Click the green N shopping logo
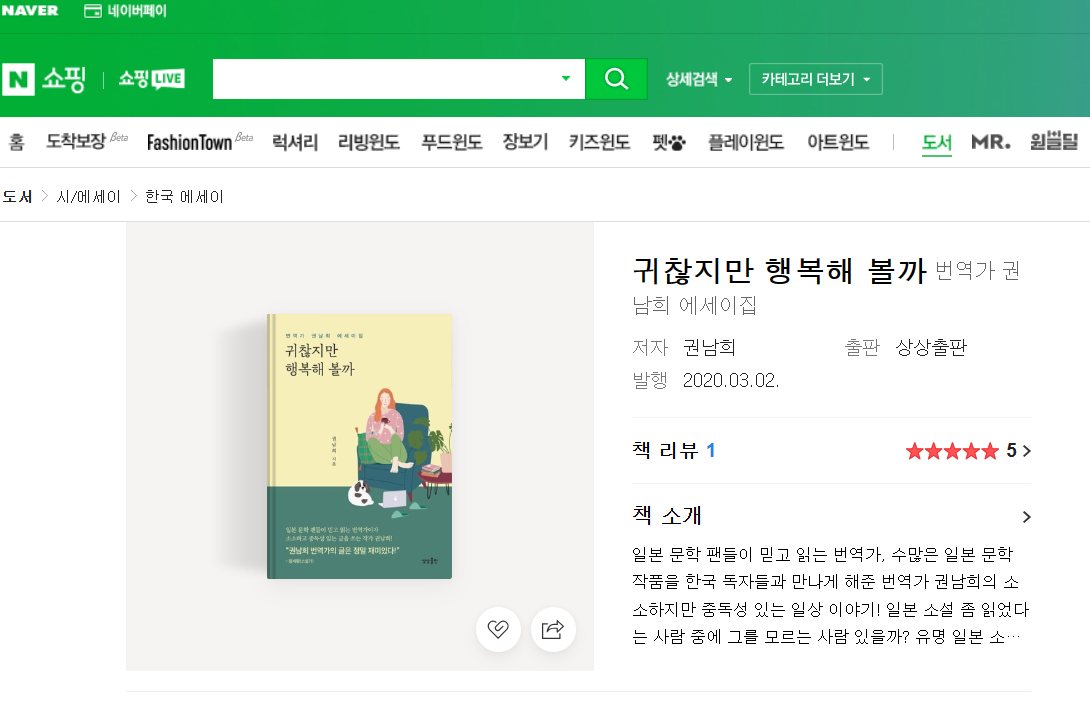Viewport: 1090px width, 703px height. pos(18,79)
